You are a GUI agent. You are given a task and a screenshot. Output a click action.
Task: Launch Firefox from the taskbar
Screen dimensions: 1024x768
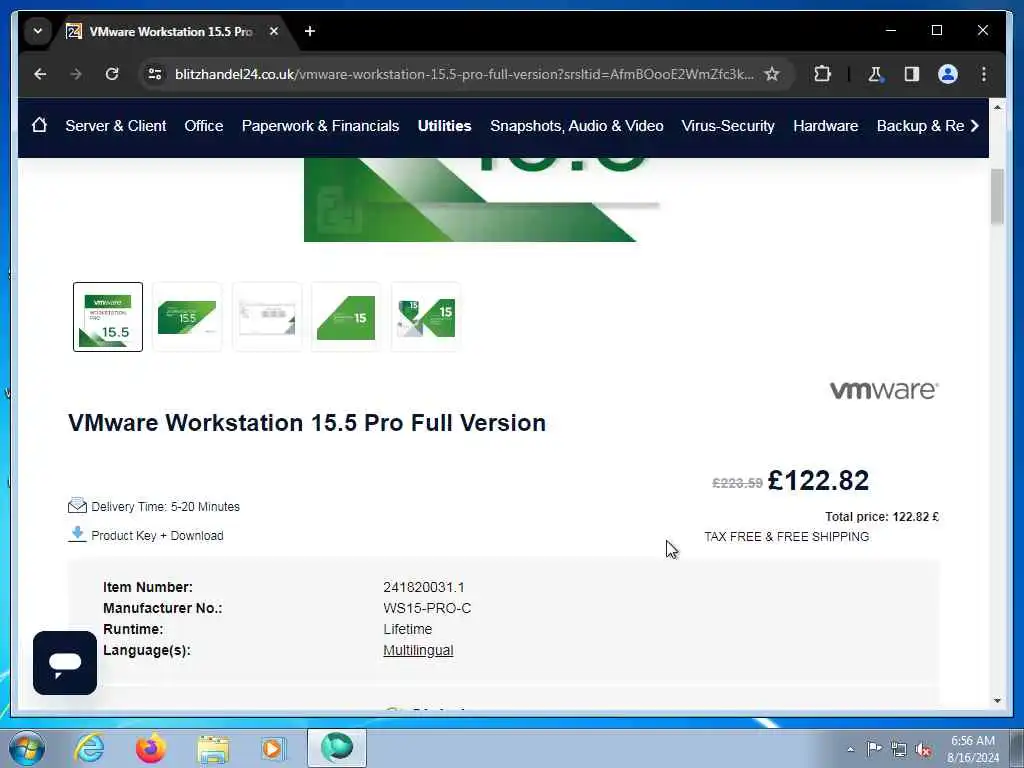(150, 748)
